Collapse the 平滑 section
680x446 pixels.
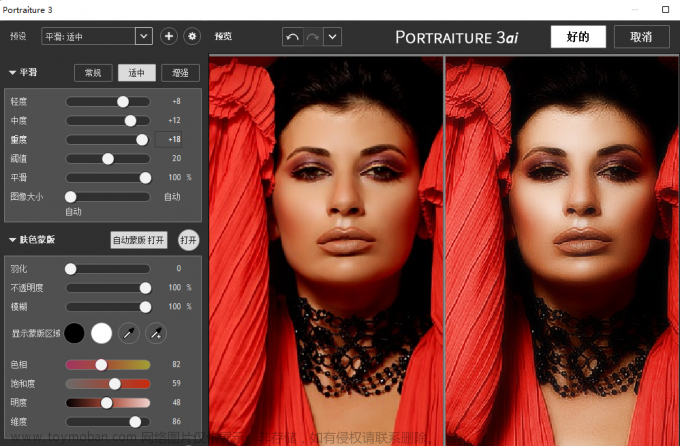13,72
